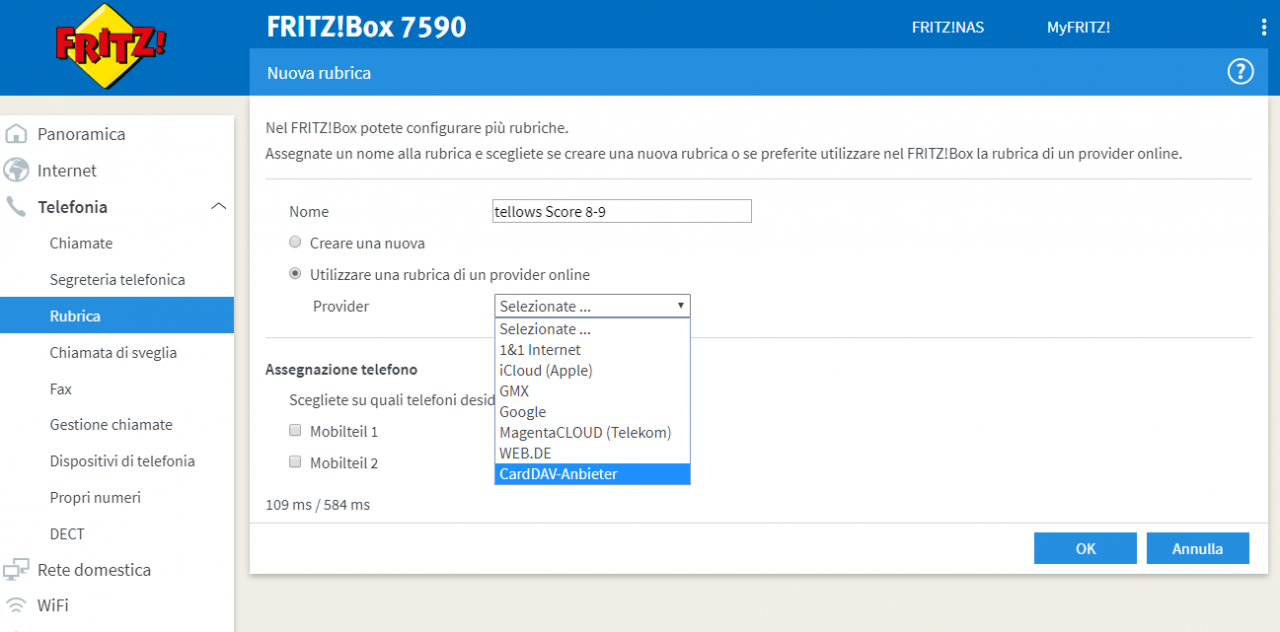Open Segreteria telefonica in sidebar
The width and height of the screenshot is (1280, 632).
(117, 280)
